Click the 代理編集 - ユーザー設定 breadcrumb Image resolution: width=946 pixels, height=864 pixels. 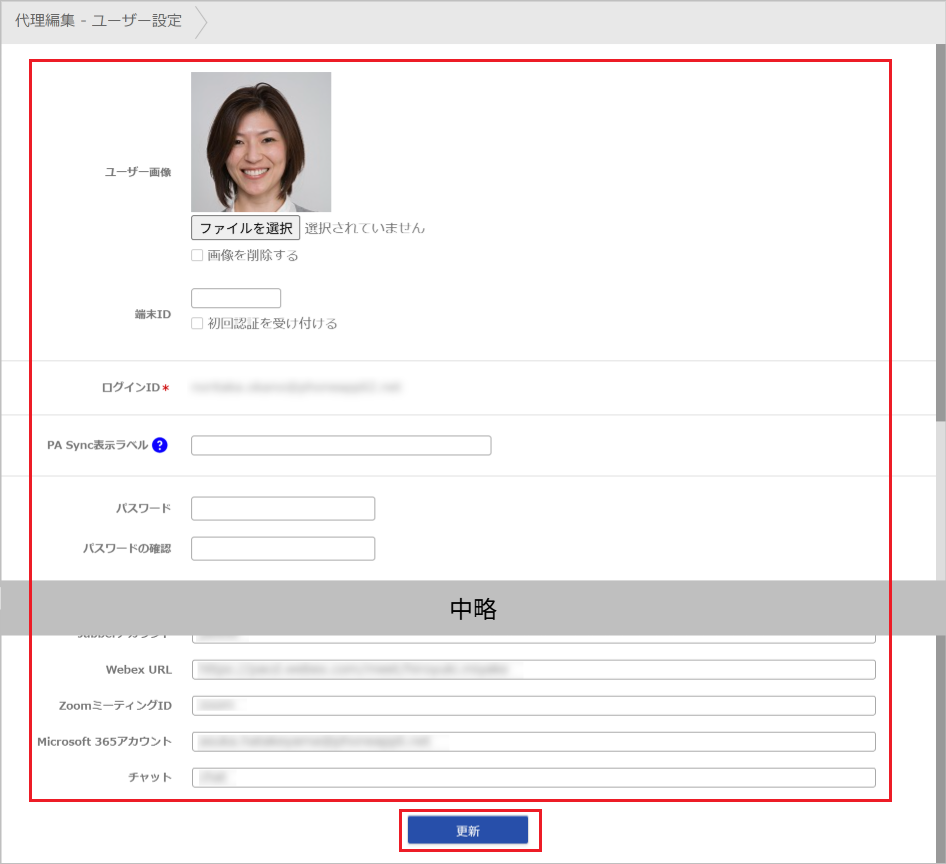(98, 21)
